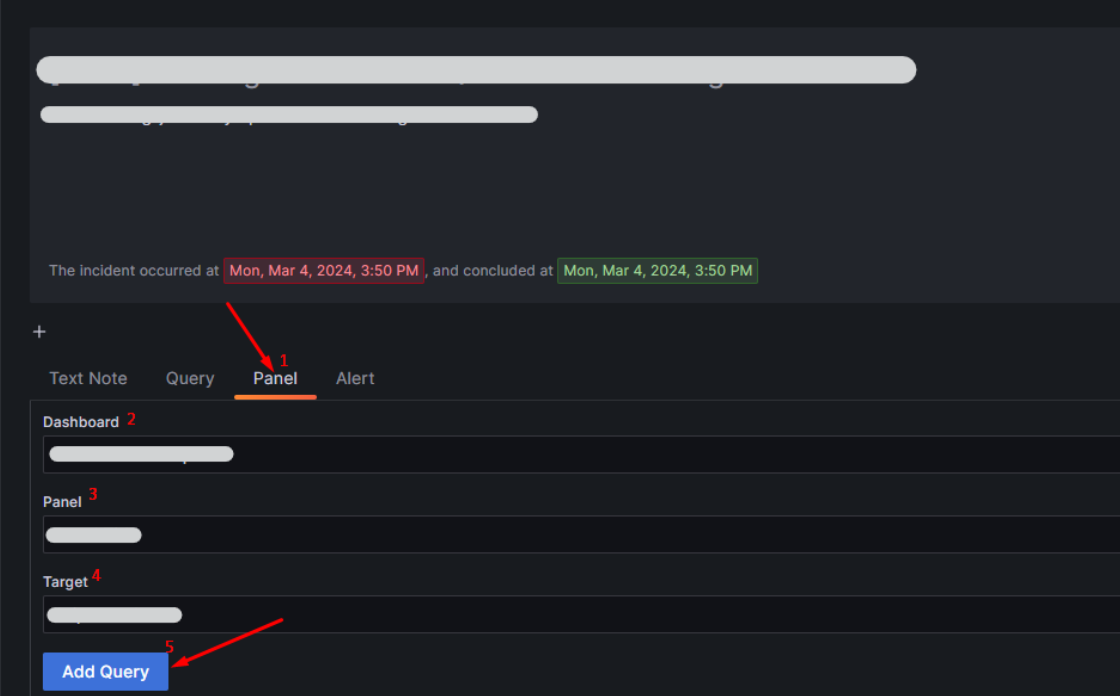Click the plus icon above the tabs
The image size is (1120, 696).
(x=40, y=332)
